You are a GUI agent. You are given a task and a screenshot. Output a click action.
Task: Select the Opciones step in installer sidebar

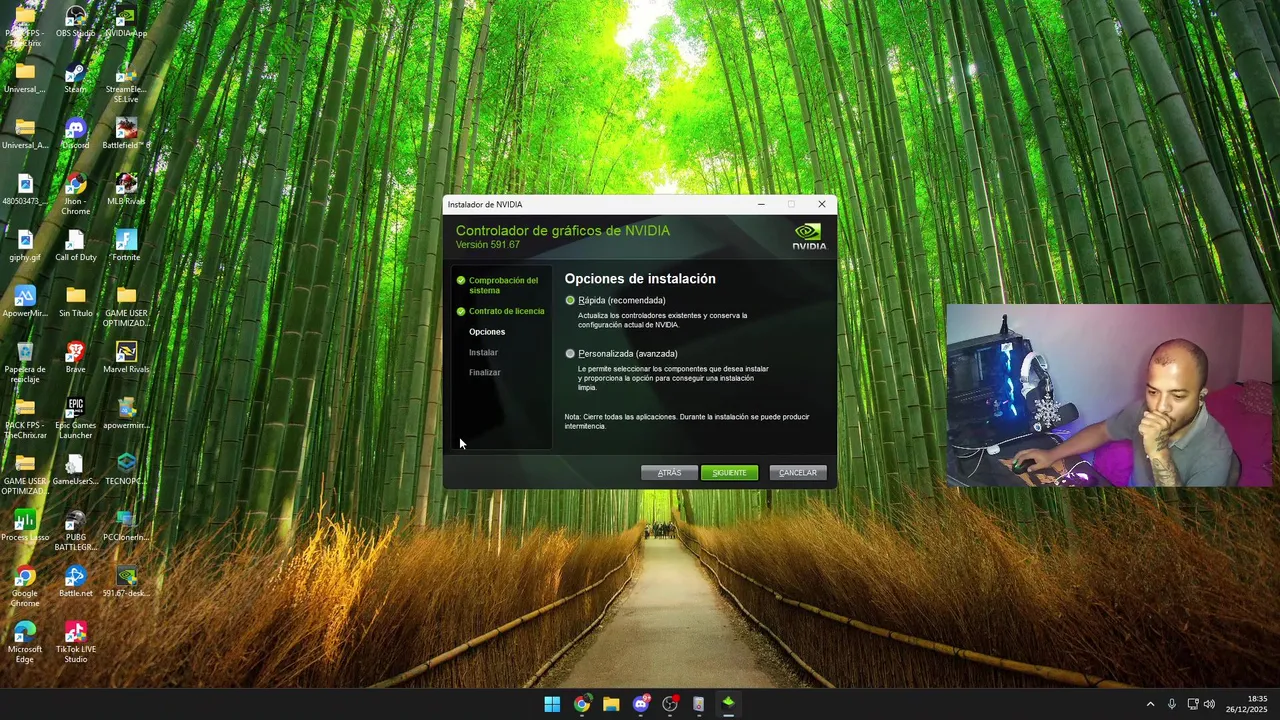click(x=487, y=332)
